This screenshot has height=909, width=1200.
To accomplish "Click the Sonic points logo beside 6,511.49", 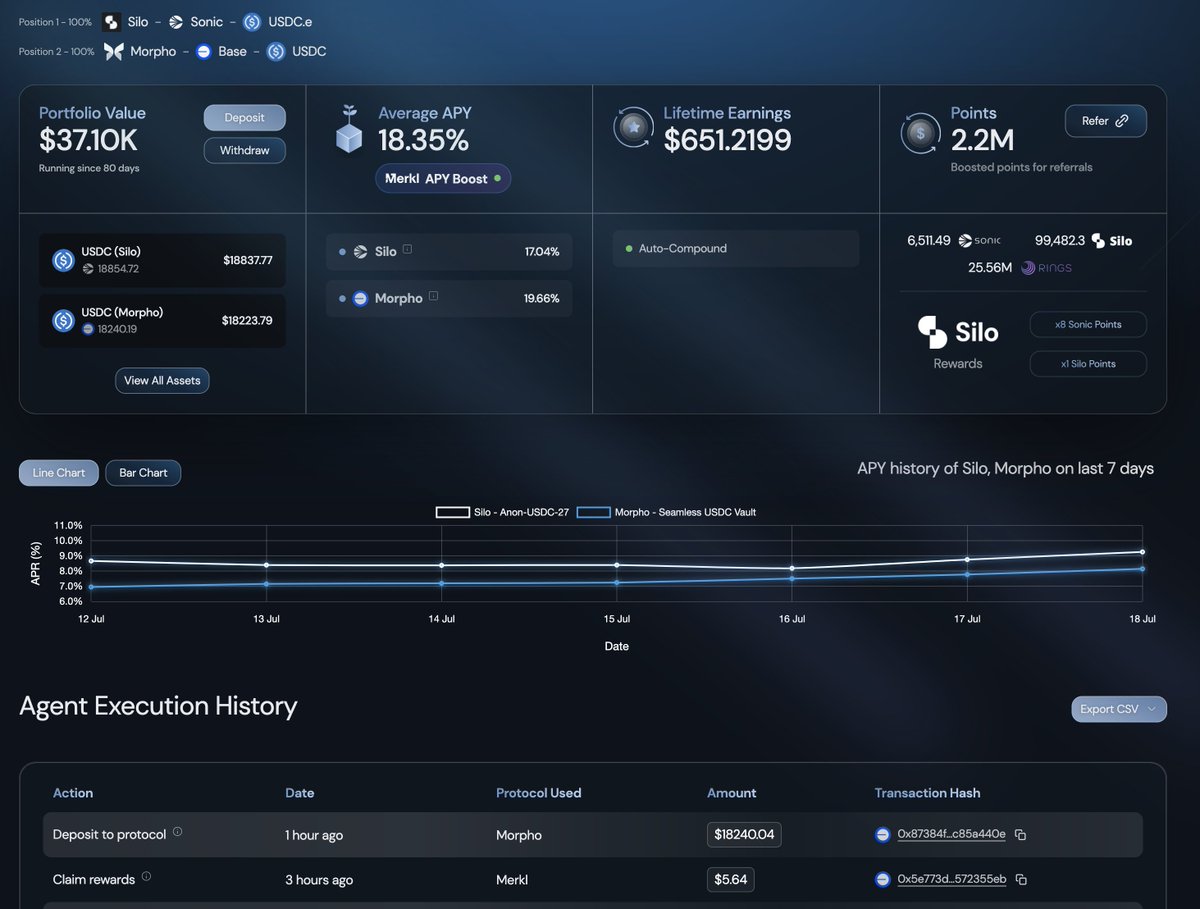I will [979, 241].
